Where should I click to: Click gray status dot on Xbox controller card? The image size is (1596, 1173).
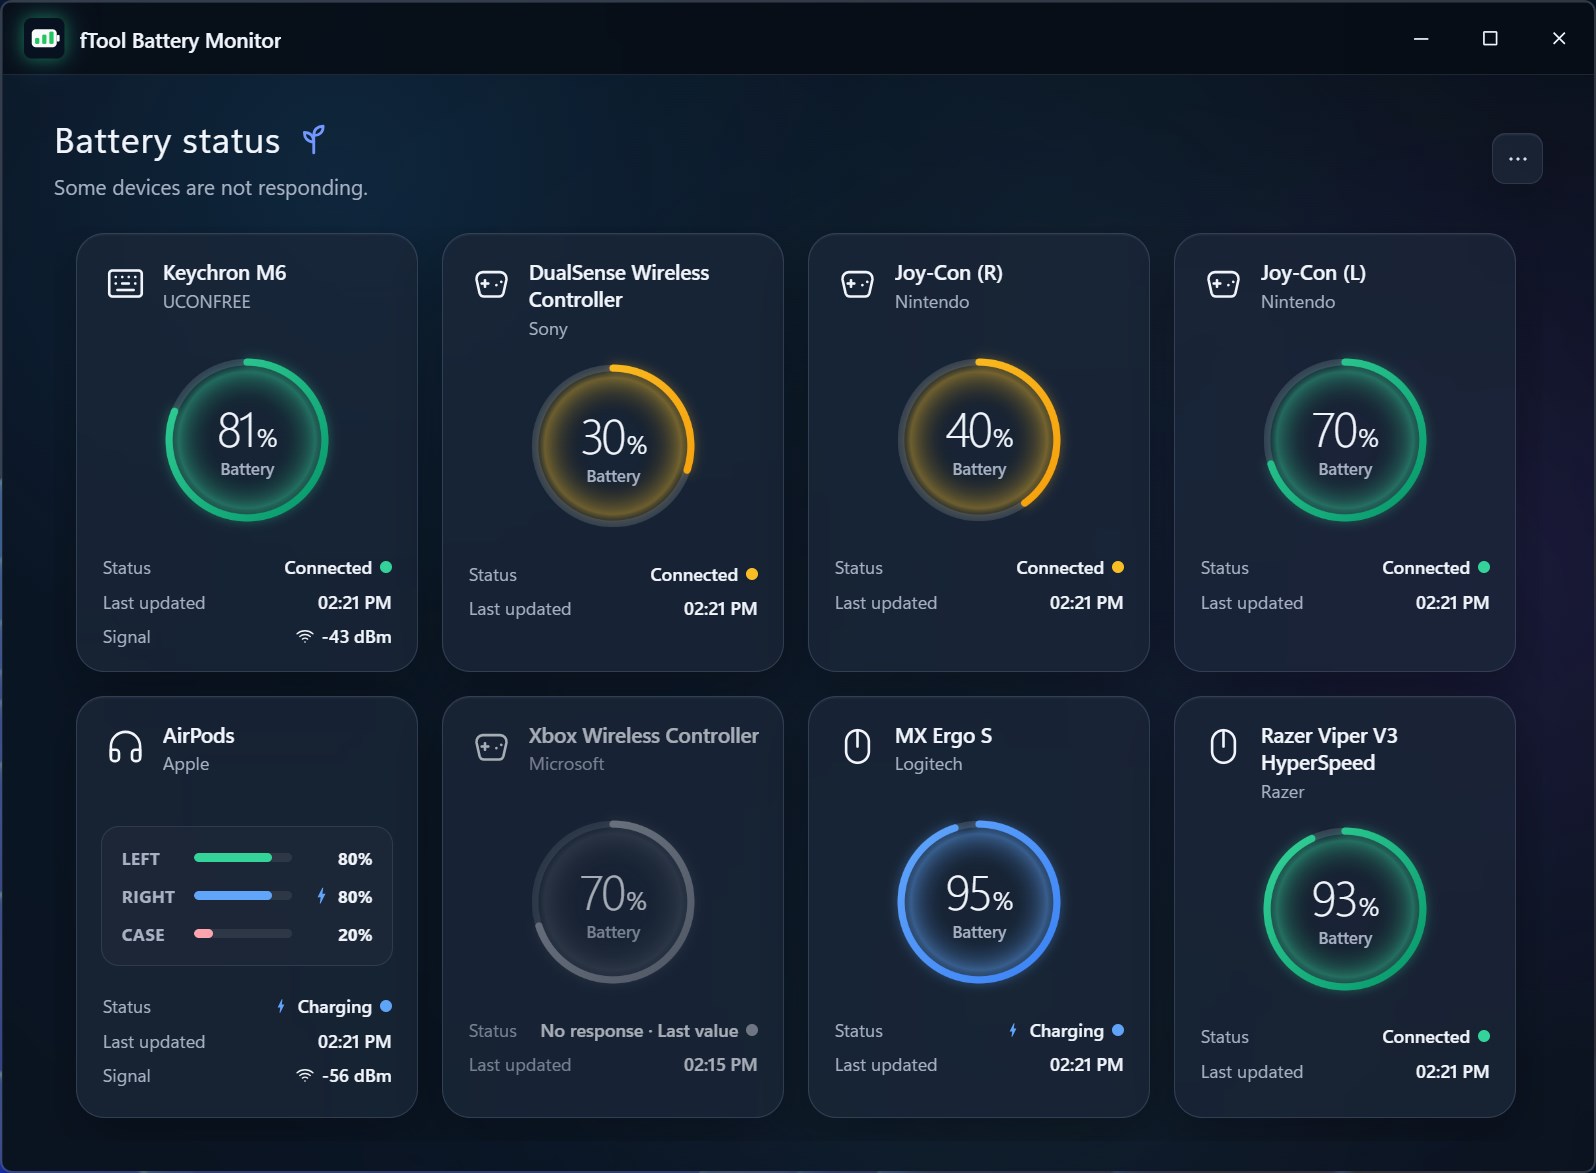(x=752, y=1030)
